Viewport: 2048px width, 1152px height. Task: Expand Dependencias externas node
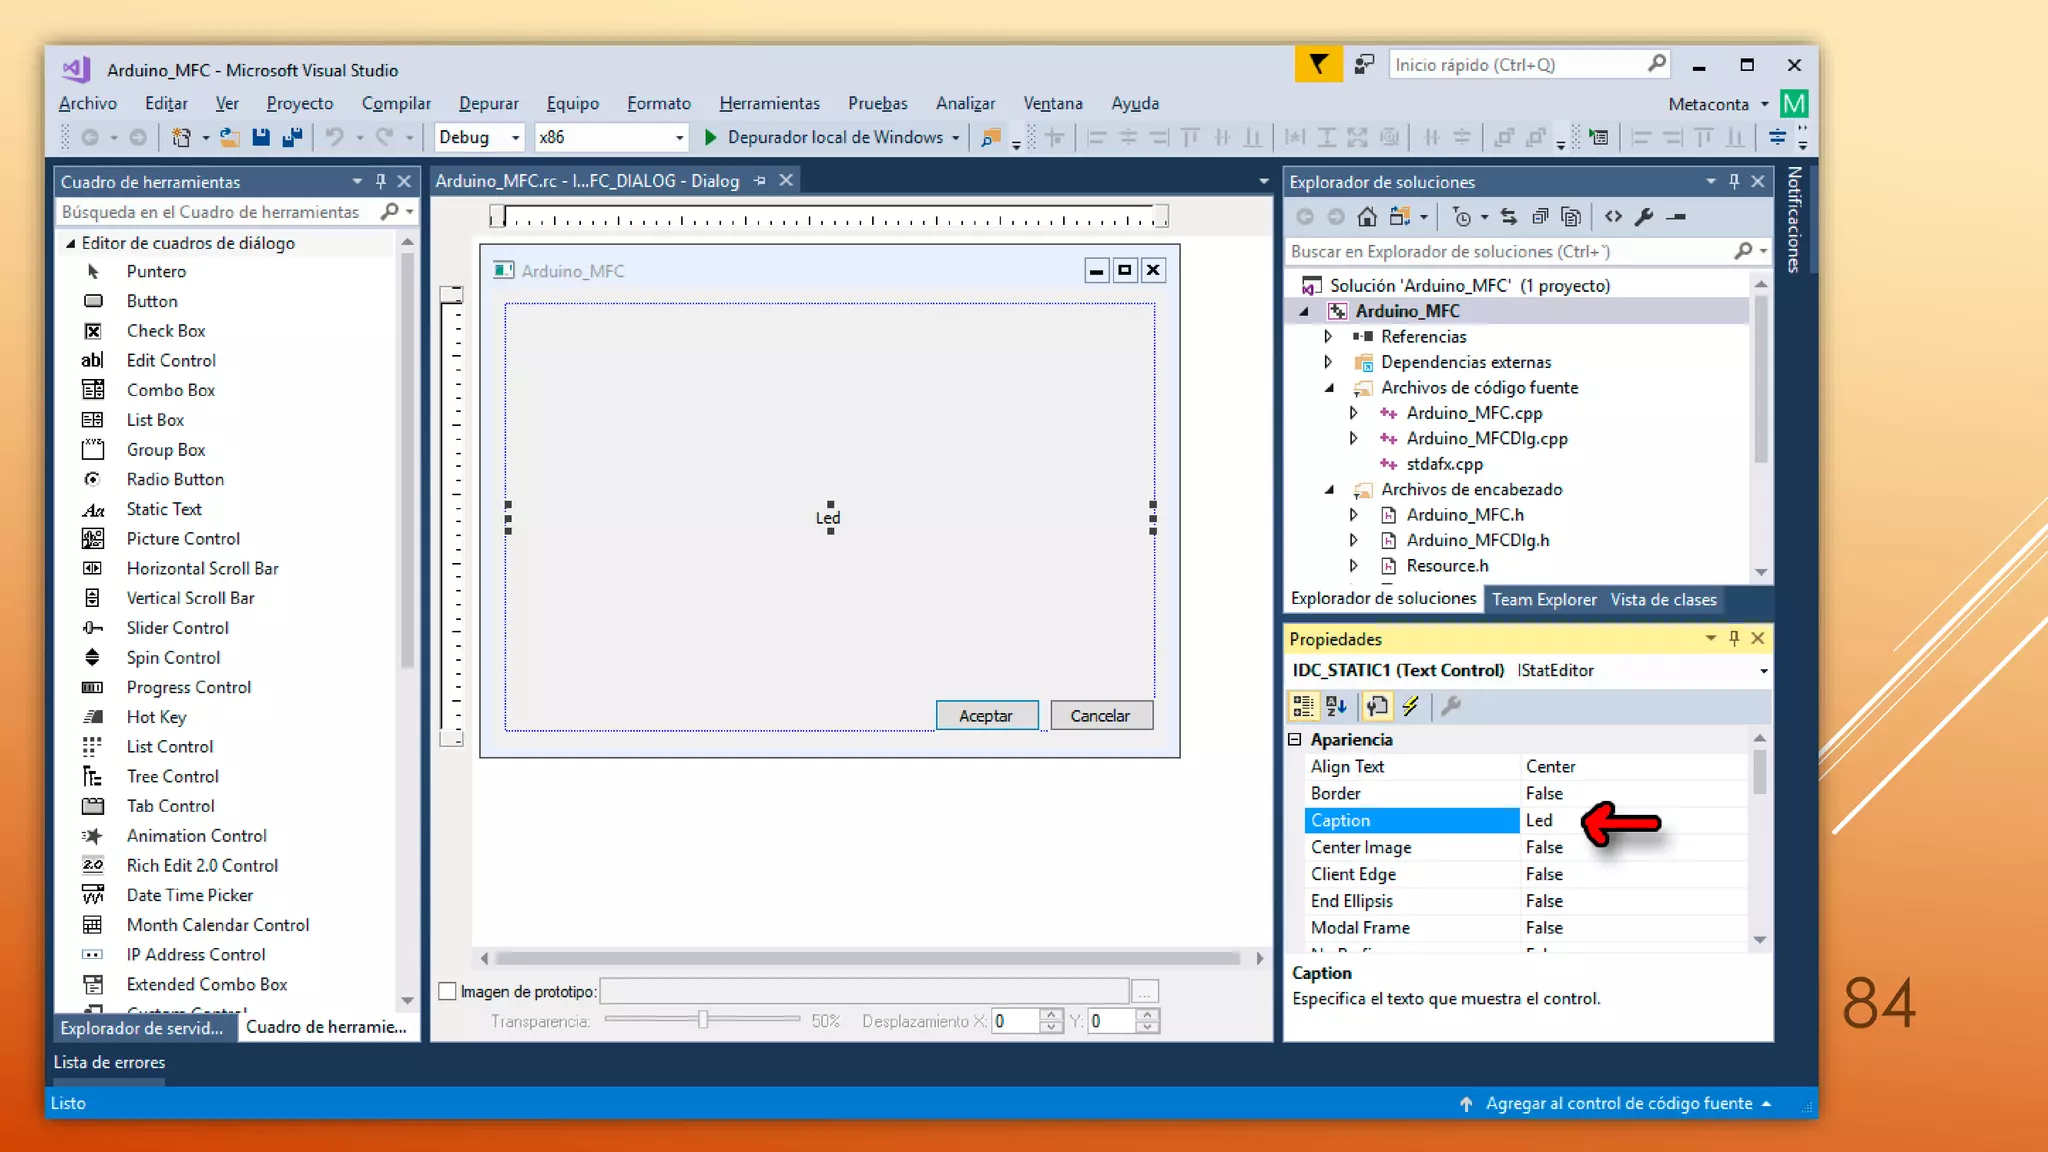tap(1328, 362)
